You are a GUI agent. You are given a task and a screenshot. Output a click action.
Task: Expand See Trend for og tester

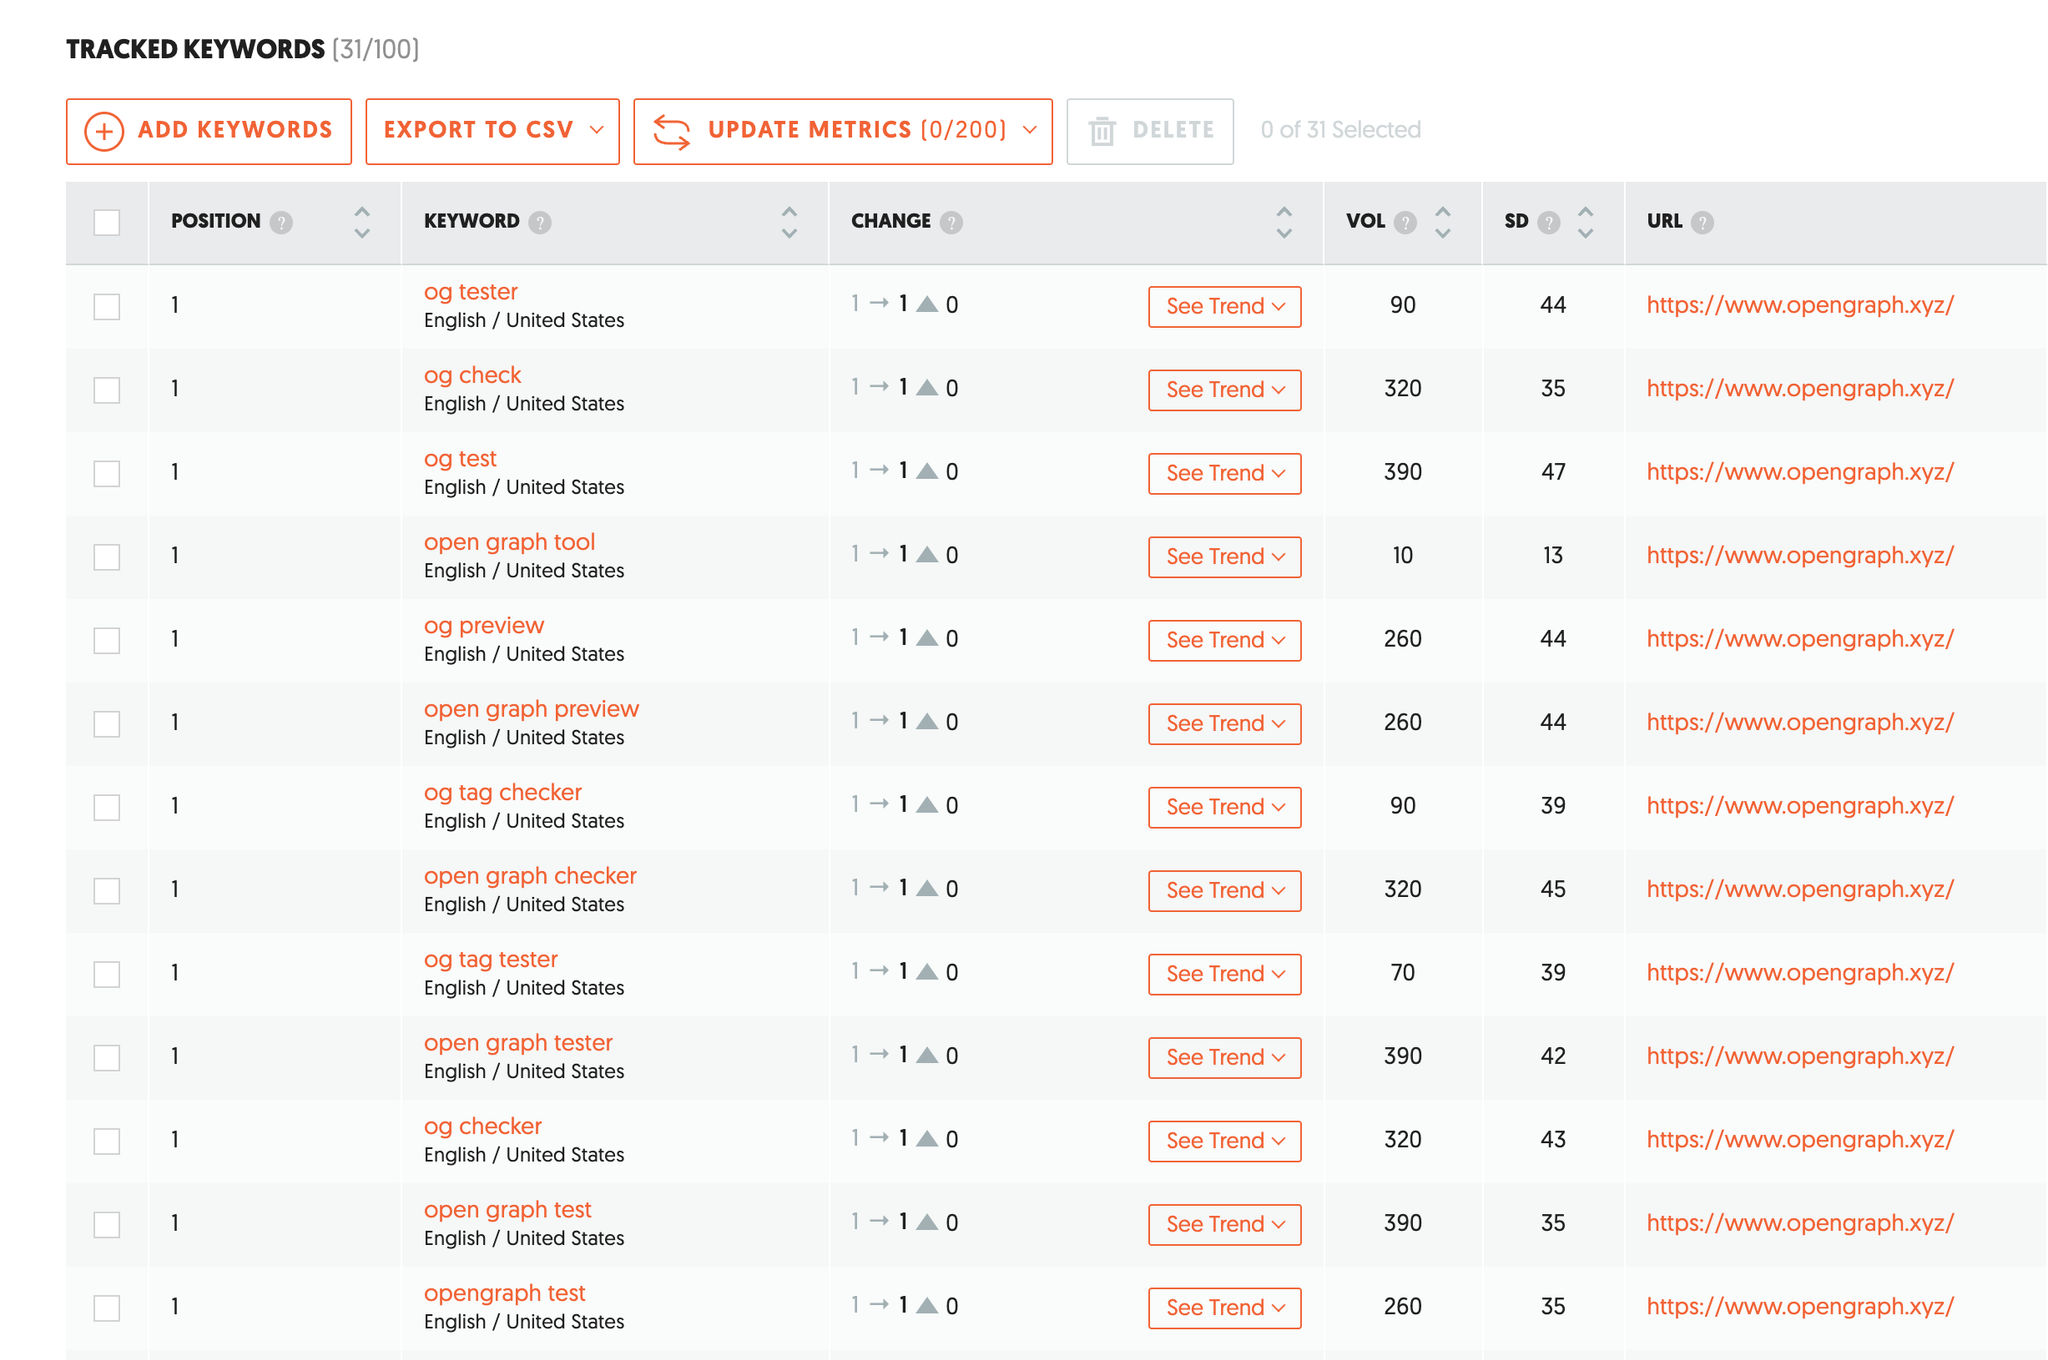1225,307
